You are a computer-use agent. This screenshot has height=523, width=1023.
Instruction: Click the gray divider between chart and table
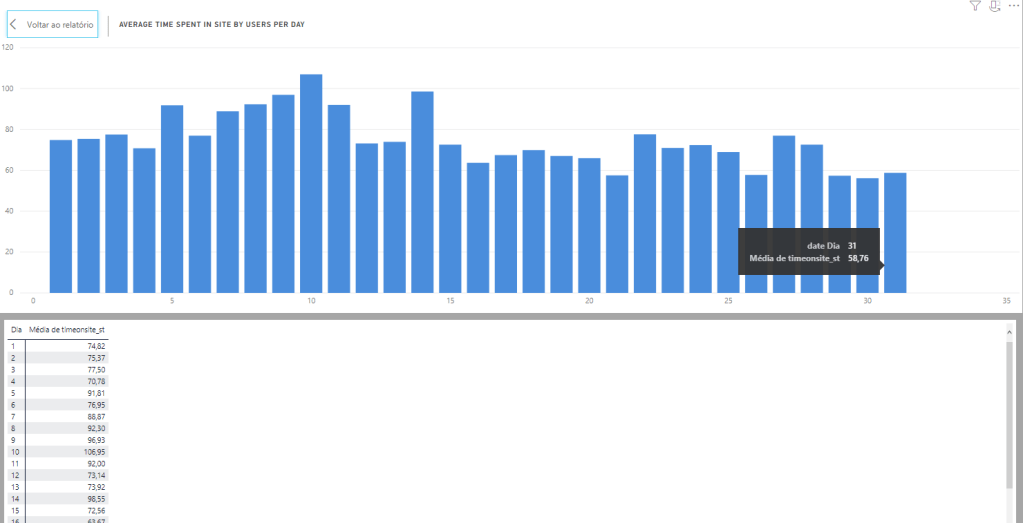[511, 315]
